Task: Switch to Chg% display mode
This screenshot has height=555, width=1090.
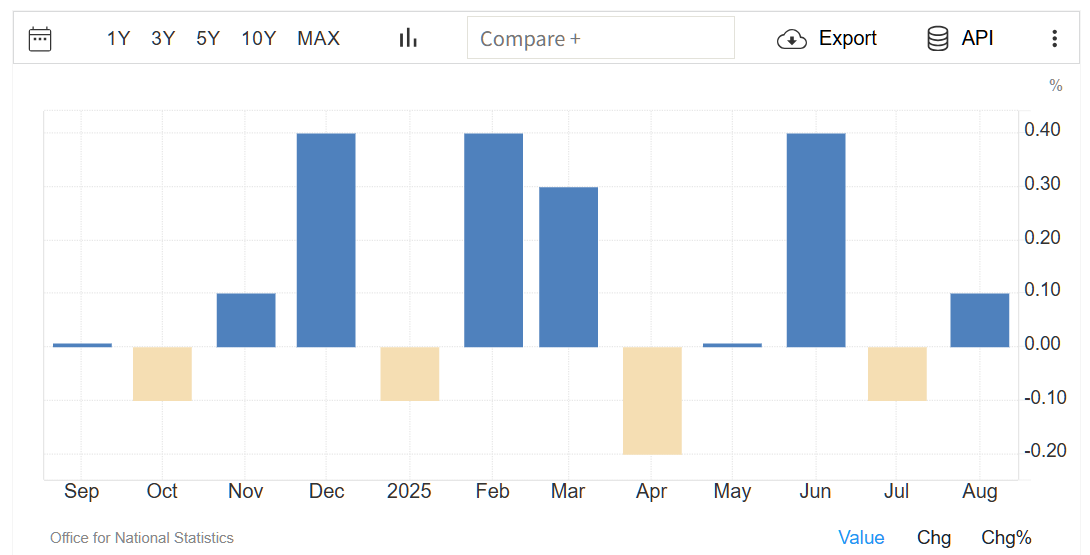Action: (1006, 538)
